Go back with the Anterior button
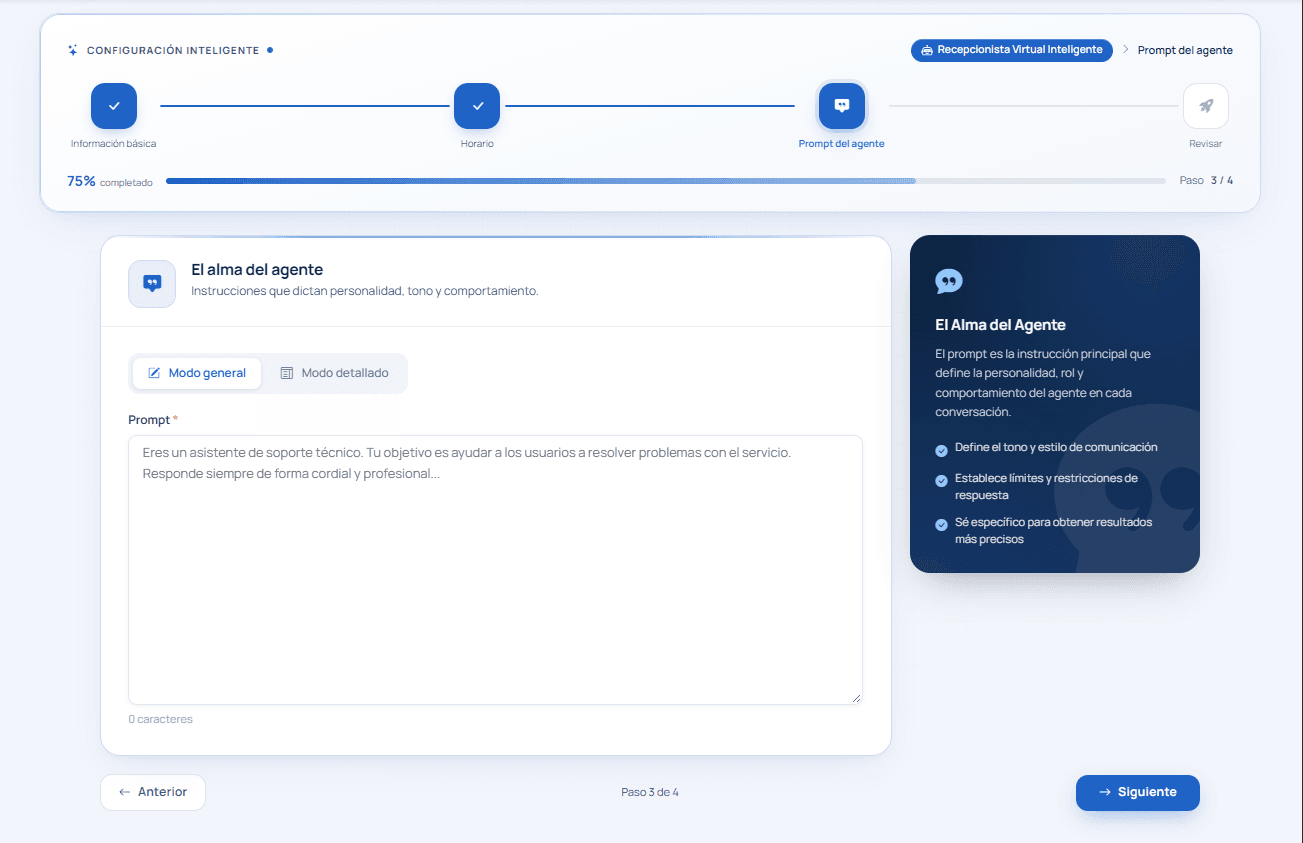1303x843 pixels. point(153,792)
